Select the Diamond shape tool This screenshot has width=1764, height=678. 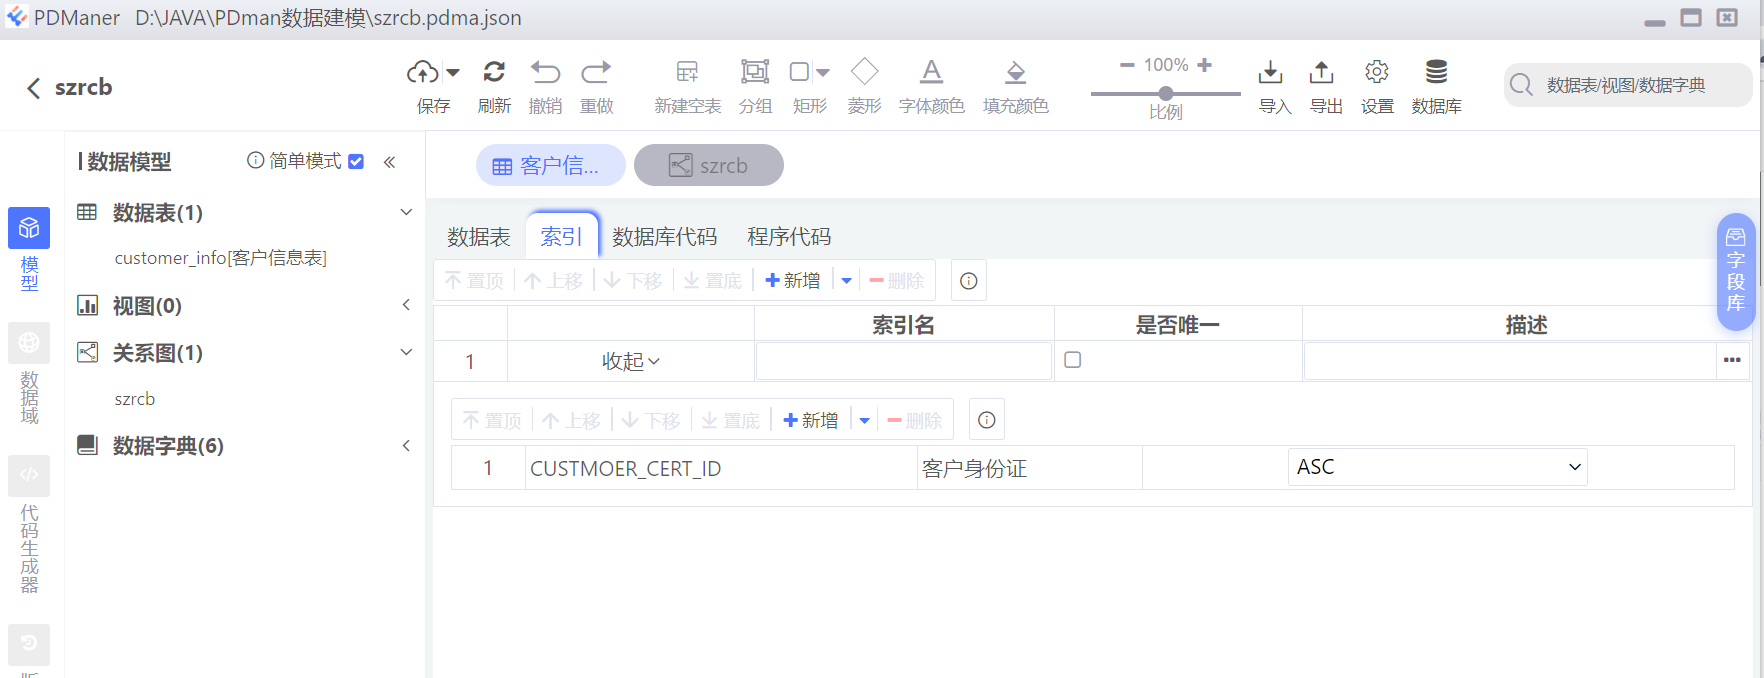(x=864, y=72)
